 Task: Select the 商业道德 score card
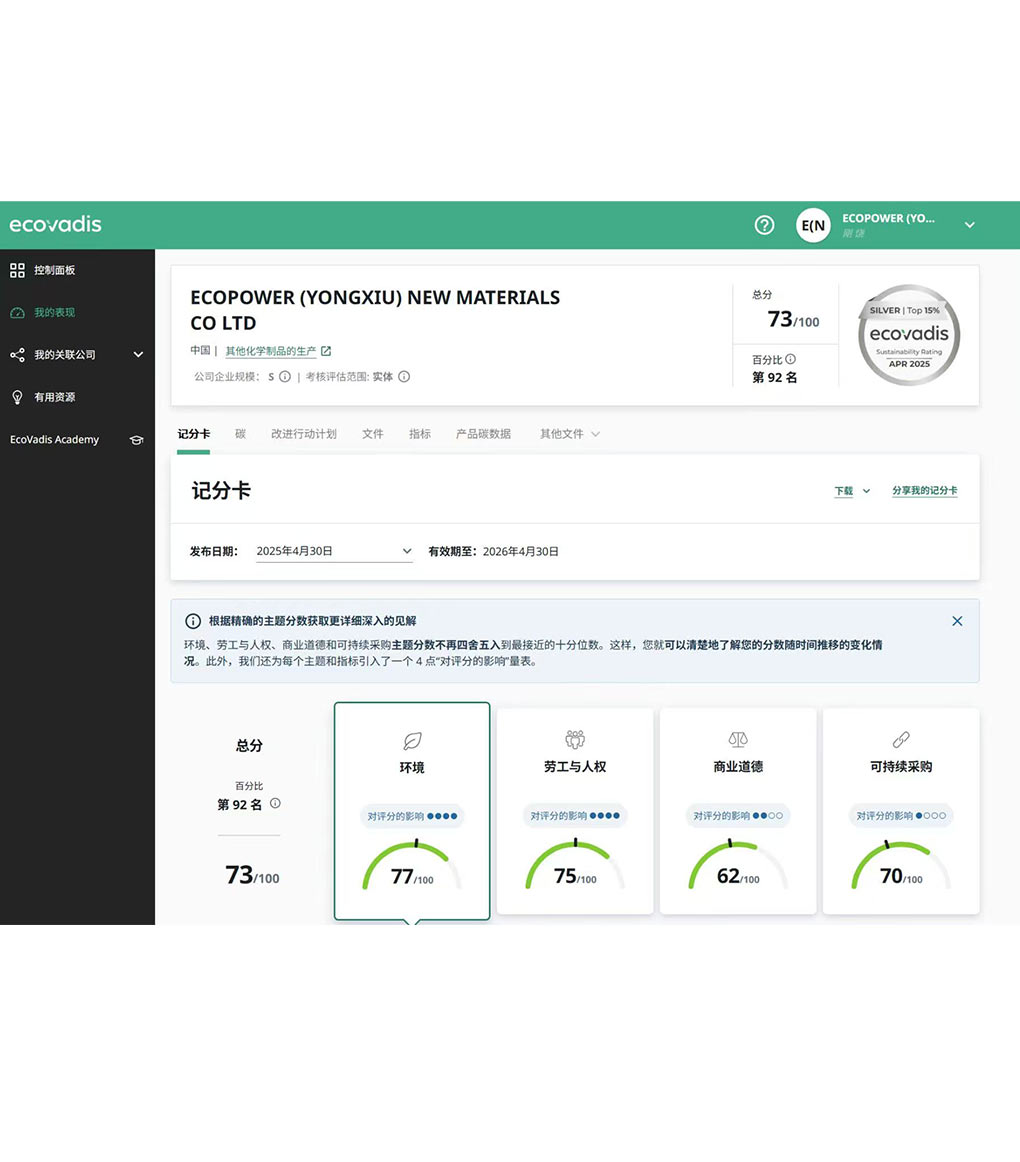click(738, 811)
